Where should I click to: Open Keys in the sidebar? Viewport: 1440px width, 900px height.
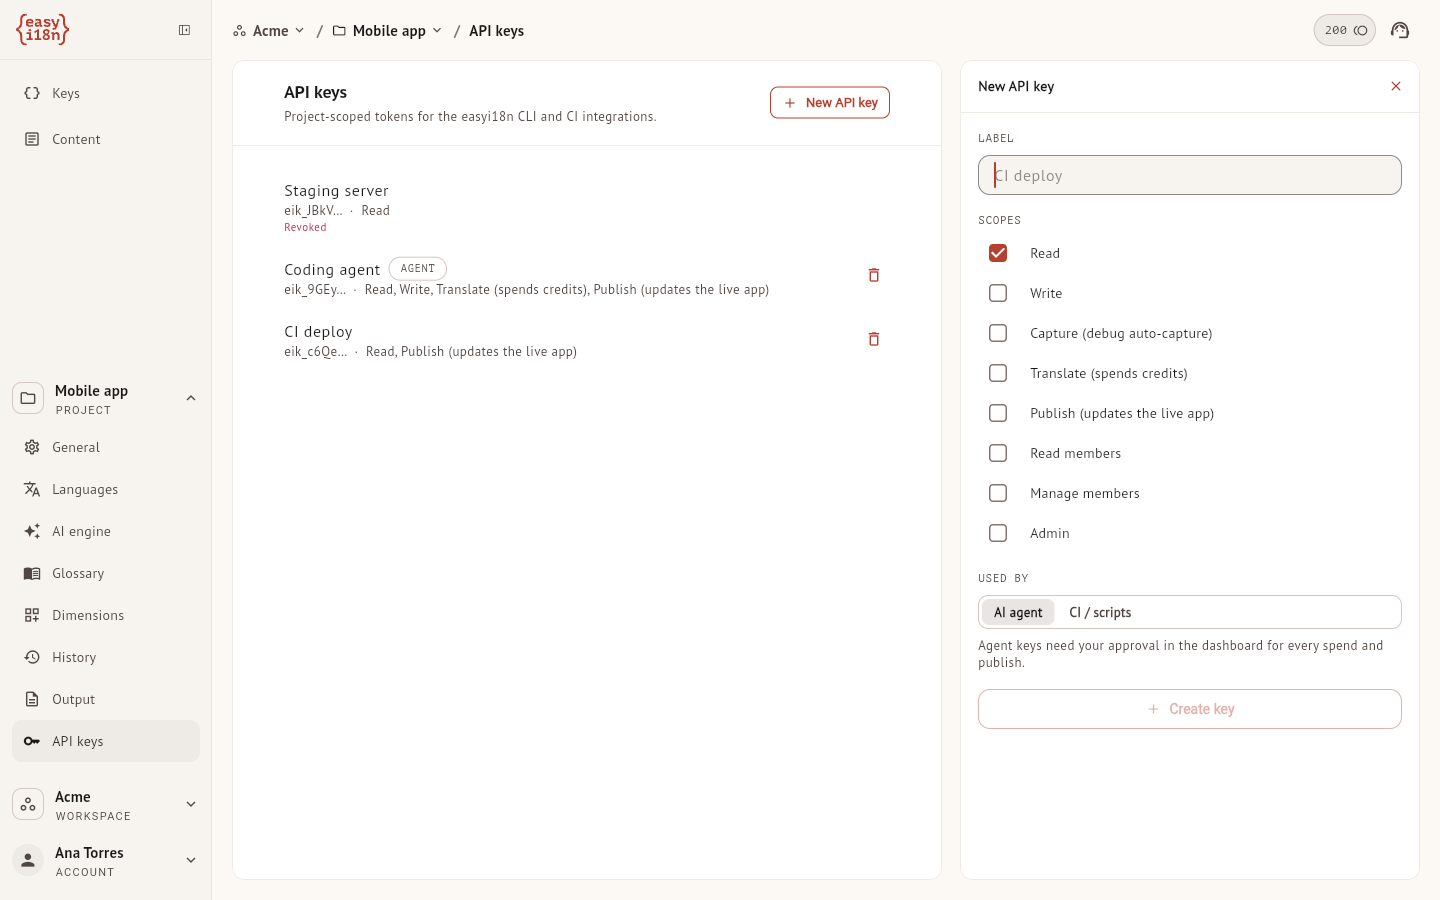(106, 93)
